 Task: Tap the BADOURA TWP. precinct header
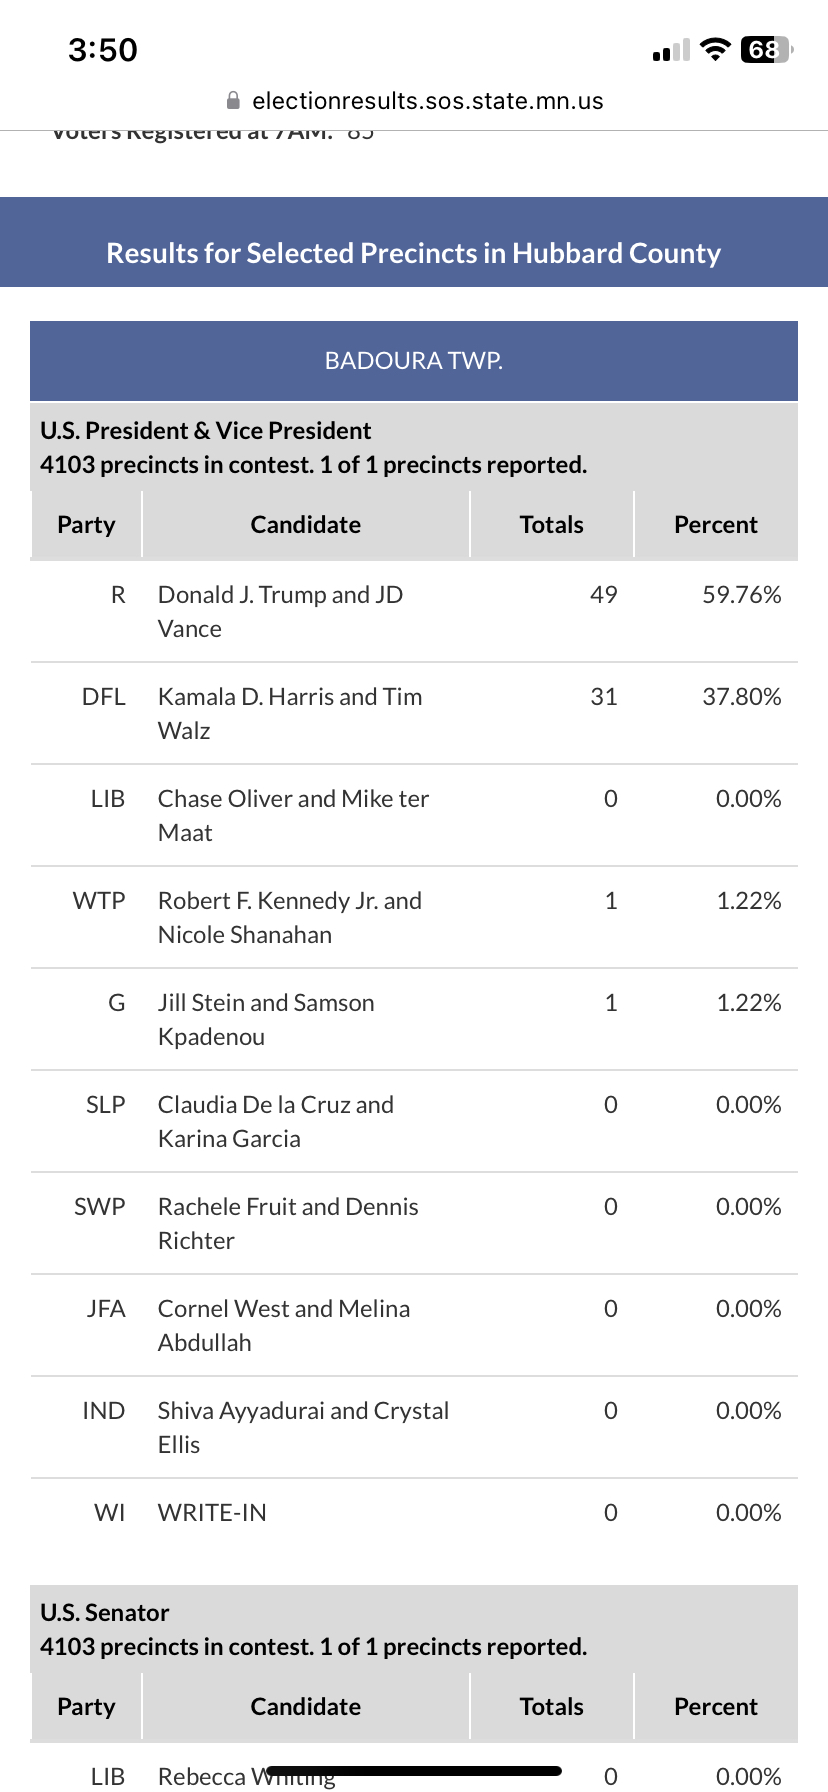pyautogui.click(x=414, y=361)
